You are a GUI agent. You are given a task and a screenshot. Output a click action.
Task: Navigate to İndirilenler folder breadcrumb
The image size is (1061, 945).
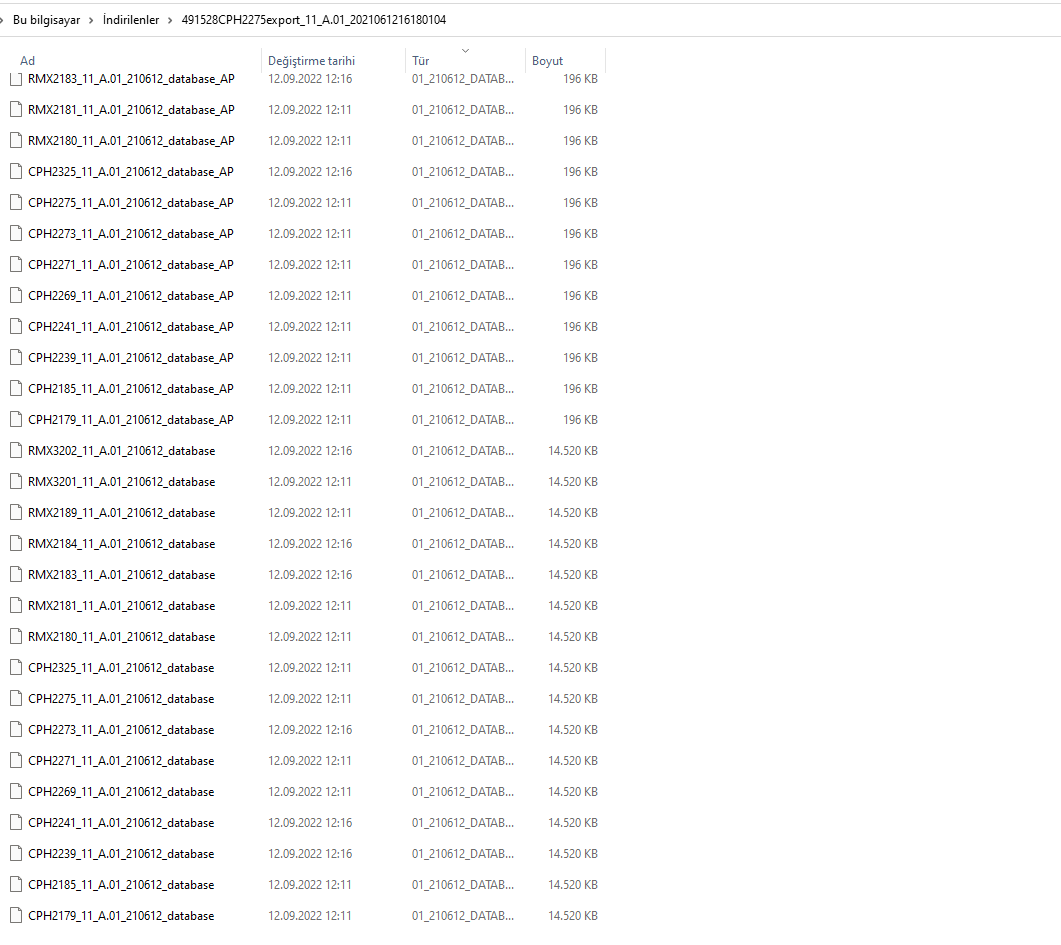(x=131, y=20)
